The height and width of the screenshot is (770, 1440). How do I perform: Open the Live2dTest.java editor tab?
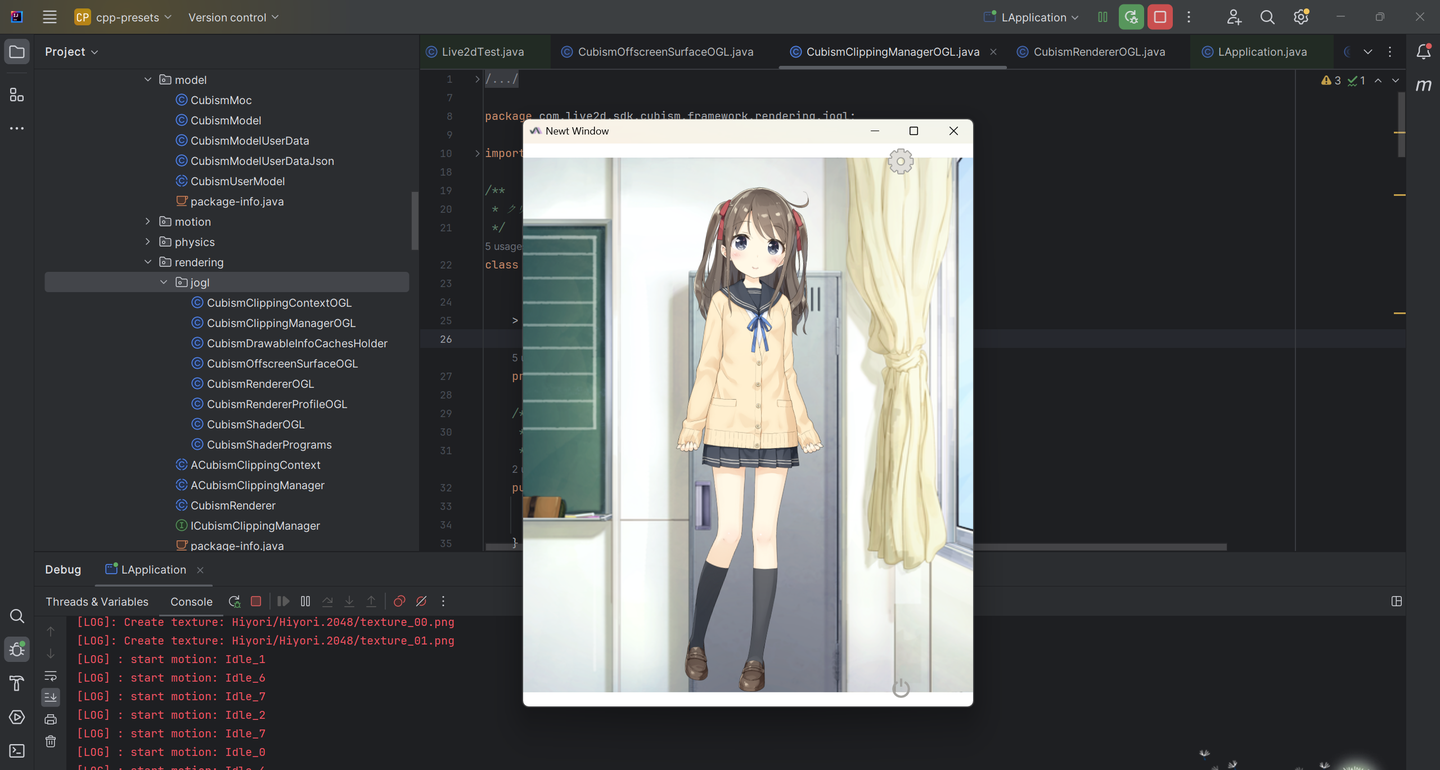(x=484, y=51)
